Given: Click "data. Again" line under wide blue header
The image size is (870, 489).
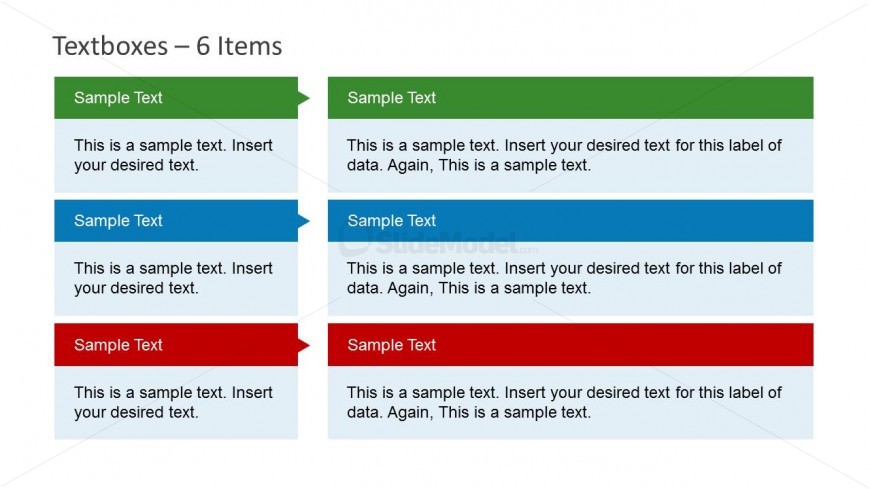Looking at the screenshot, I should click(469, 288).
